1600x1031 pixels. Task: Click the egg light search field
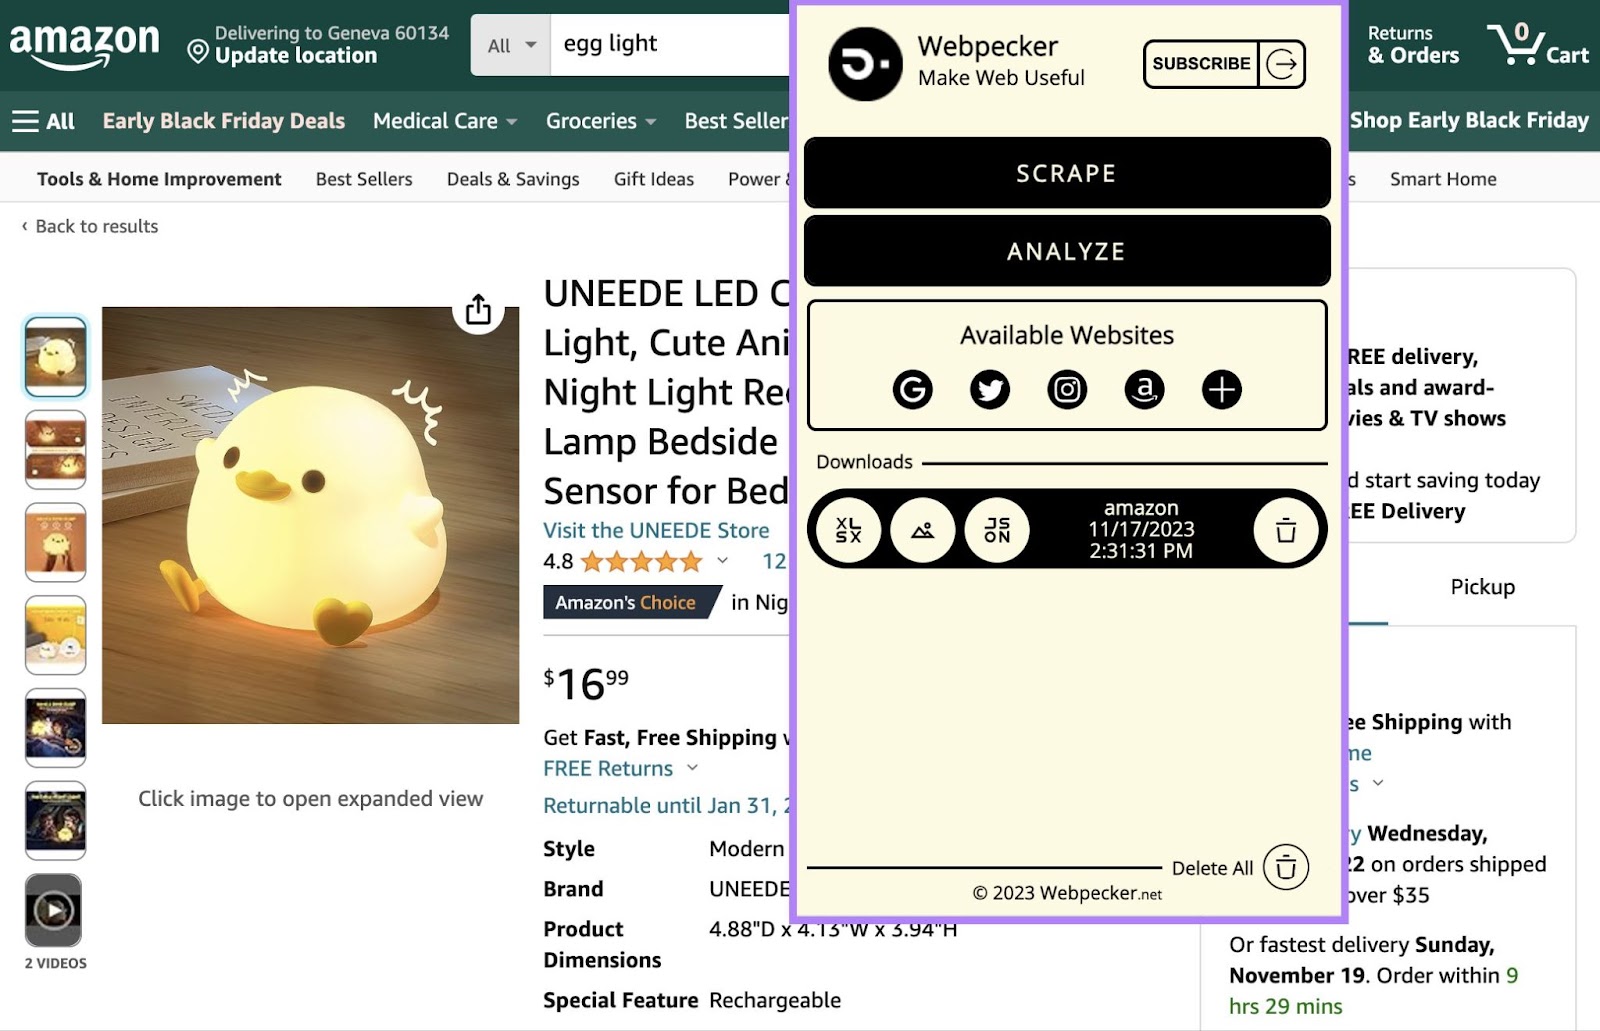pos(670,45)
